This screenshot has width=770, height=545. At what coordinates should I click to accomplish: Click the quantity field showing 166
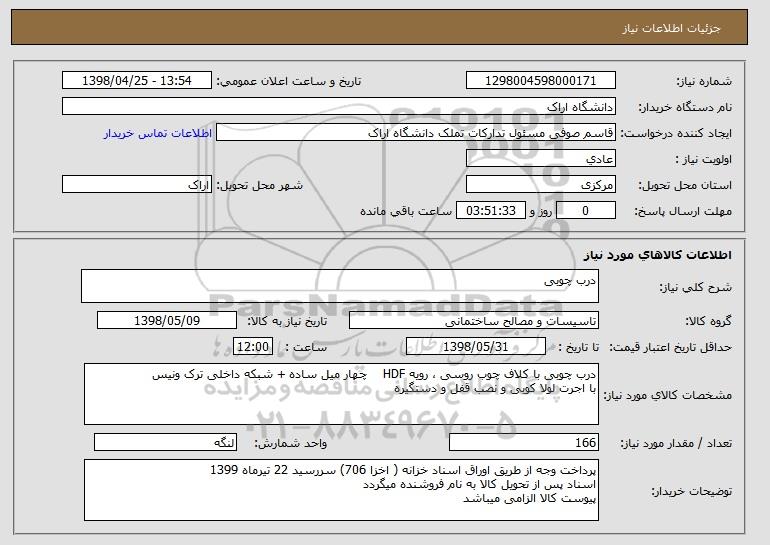pyautogui.click(x=524, y=442)
